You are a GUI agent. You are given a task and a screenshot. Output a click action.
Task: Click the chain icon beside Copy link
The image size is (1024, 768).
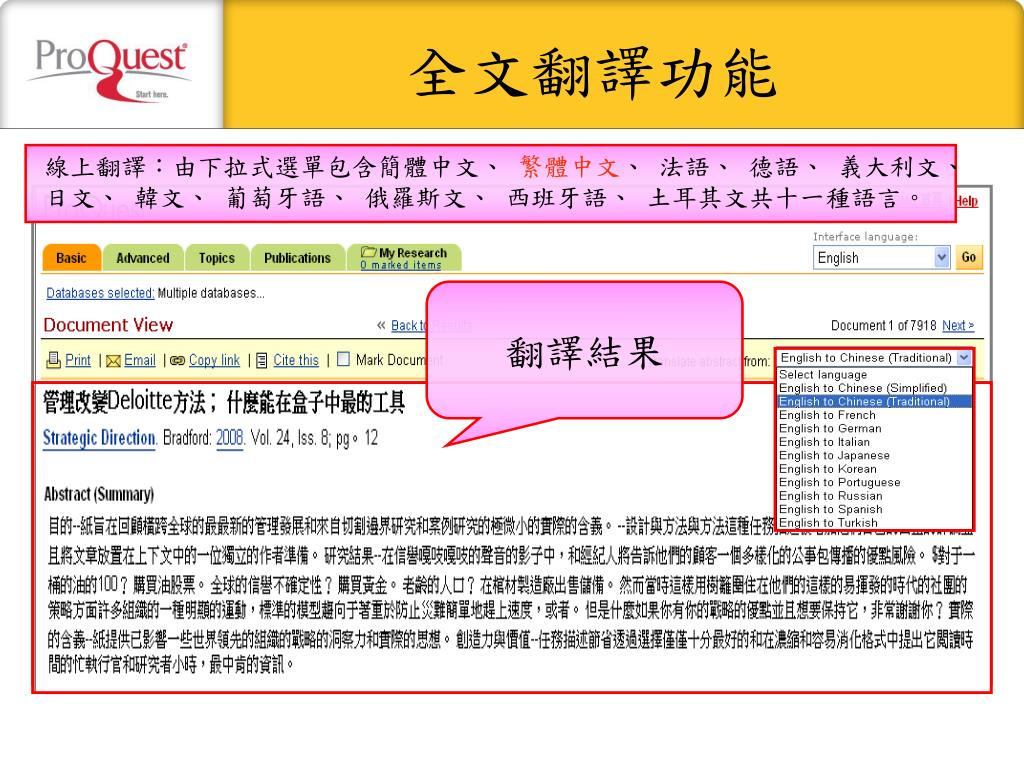click(178, 360)
